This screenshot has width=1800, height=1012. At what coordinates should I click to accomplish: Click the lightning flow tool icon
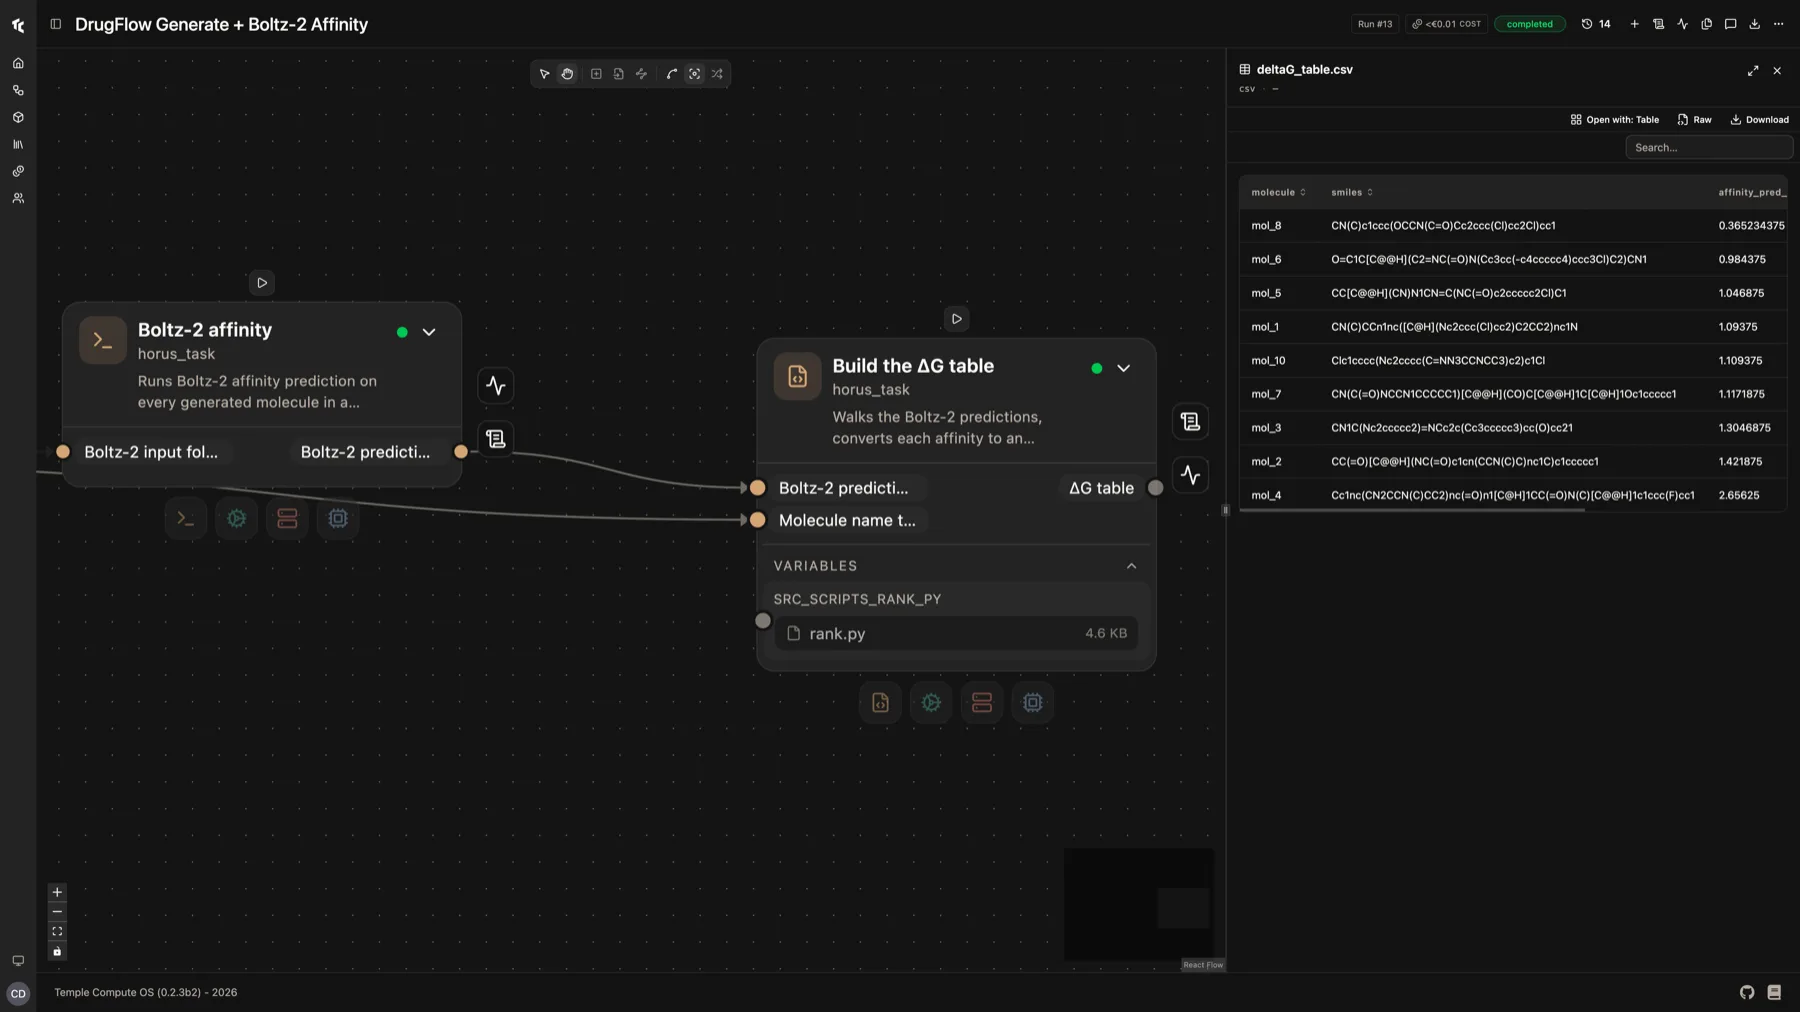pyautogui.click(x=642, y=74)
